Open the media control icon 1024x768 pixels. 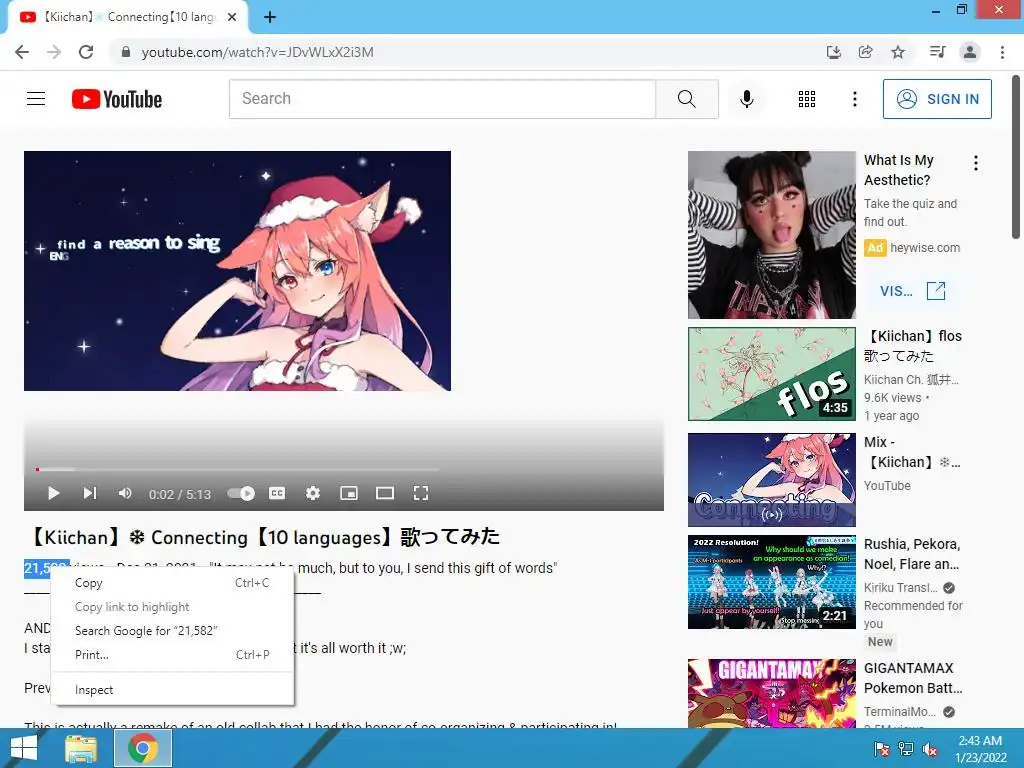(937, 52)
